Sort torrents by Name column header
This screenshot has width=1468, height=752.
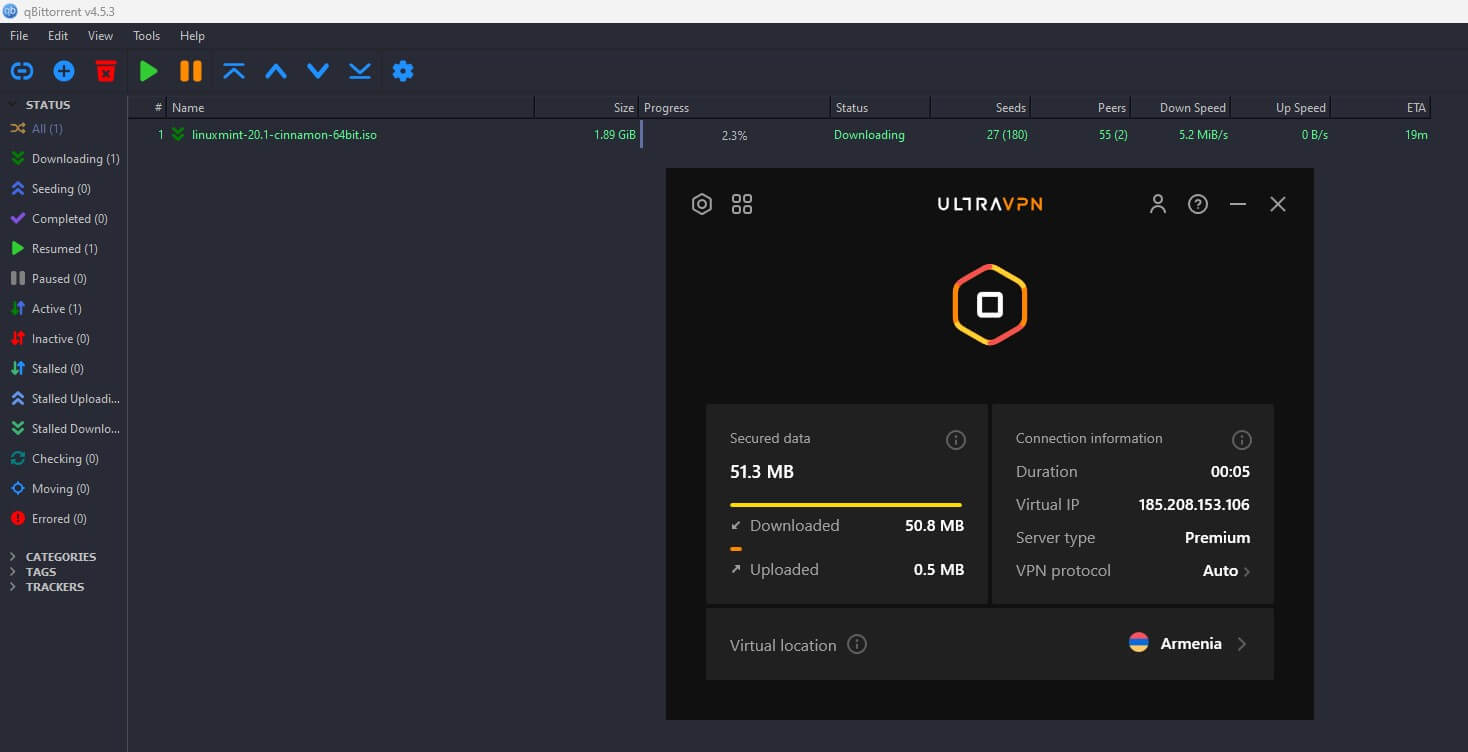[350, 107]
